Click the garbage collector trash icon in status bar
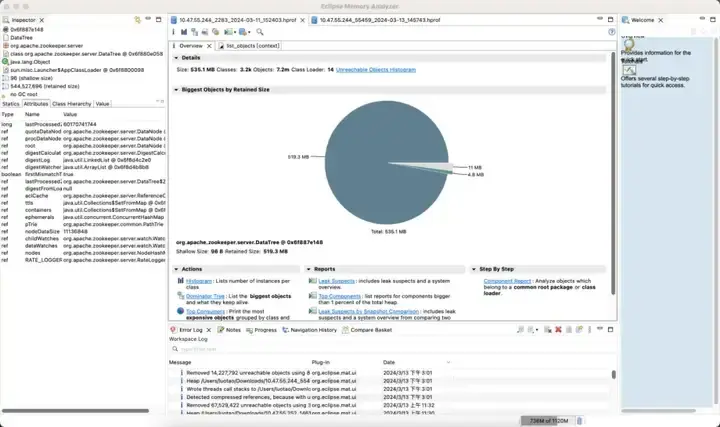The width and height of the screenshot is (720, 427). pos(579,421)
